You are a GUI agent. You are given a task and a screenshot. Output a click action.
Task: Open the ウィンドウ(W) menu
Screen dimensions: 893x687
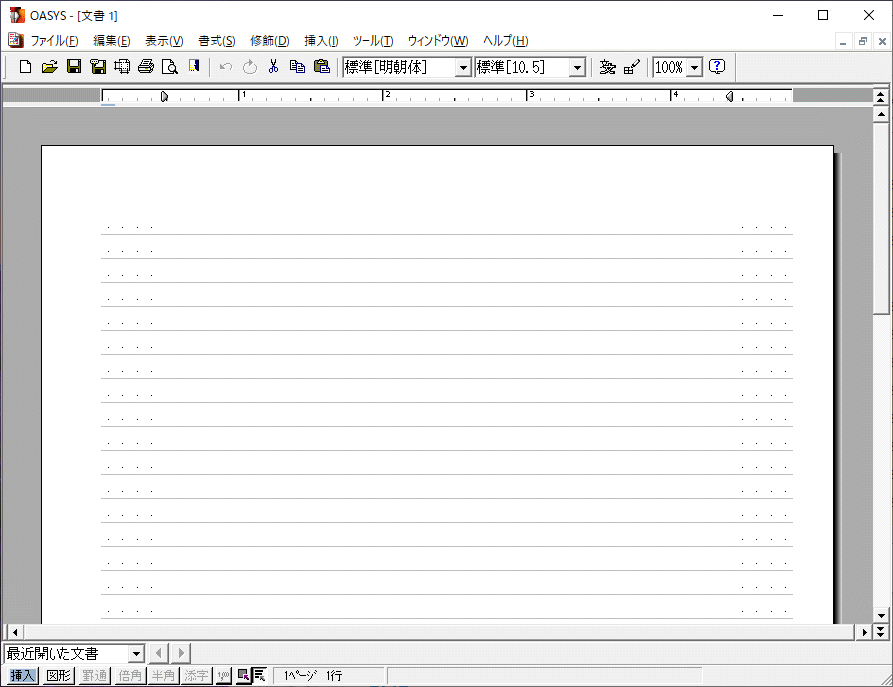[x=438, y=40]
